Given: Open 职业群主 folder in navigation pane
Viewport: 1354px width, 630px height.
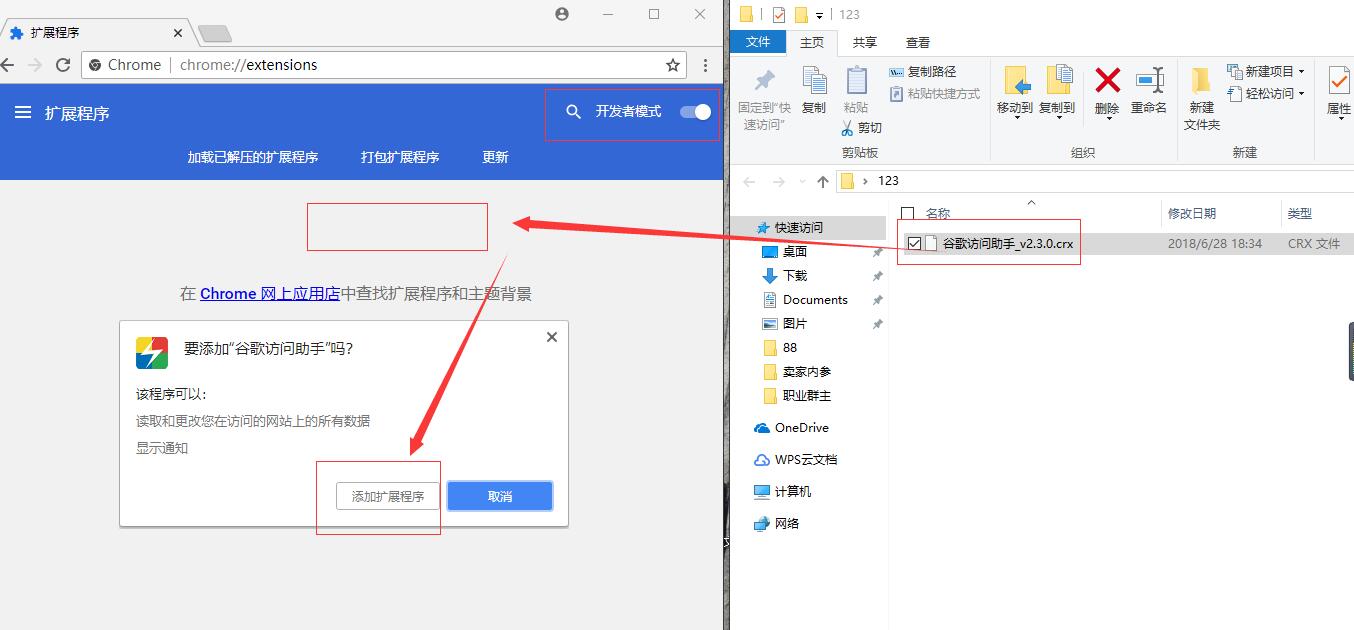Looking at the screenshot, I should 806,395.
